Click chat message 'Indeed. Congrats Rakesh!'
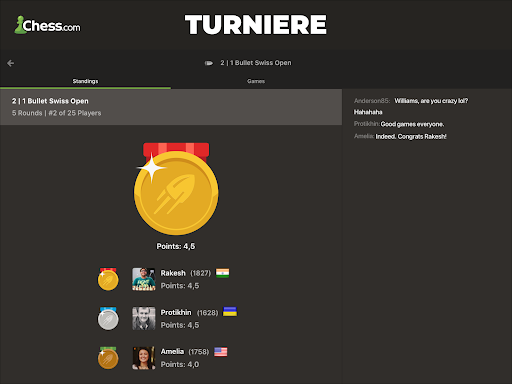The width and height of the screenshot is (512, 384). click(411, 136)
